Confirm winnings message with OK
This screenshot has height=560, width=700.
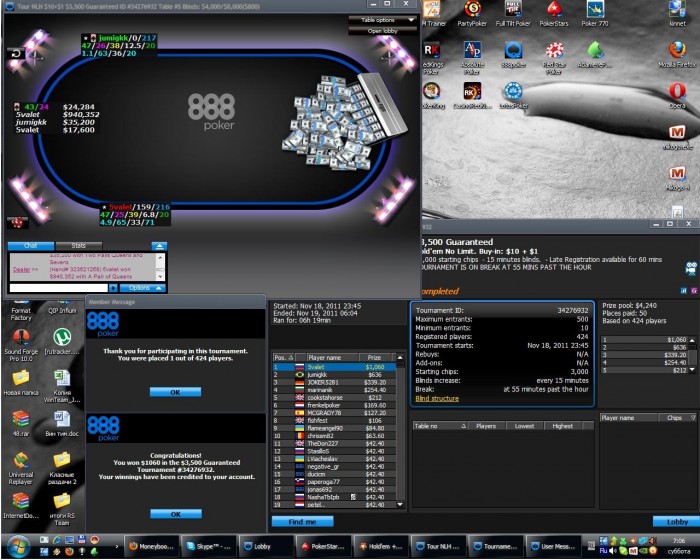pos(175,514)
